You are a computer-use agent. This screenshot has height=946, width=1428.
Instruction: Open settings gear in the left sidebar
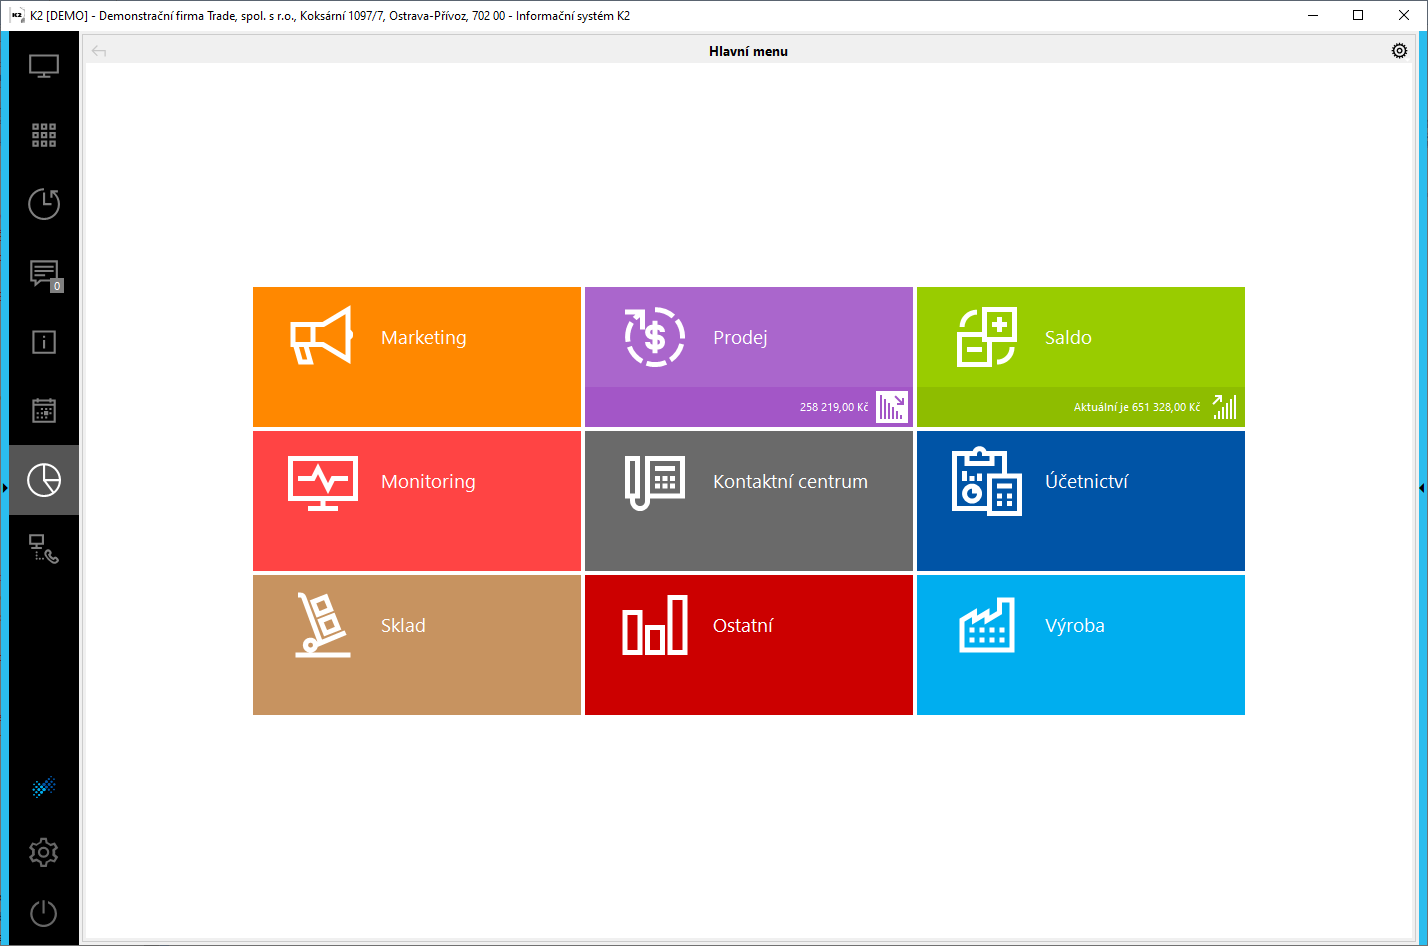tap(44, 852)
